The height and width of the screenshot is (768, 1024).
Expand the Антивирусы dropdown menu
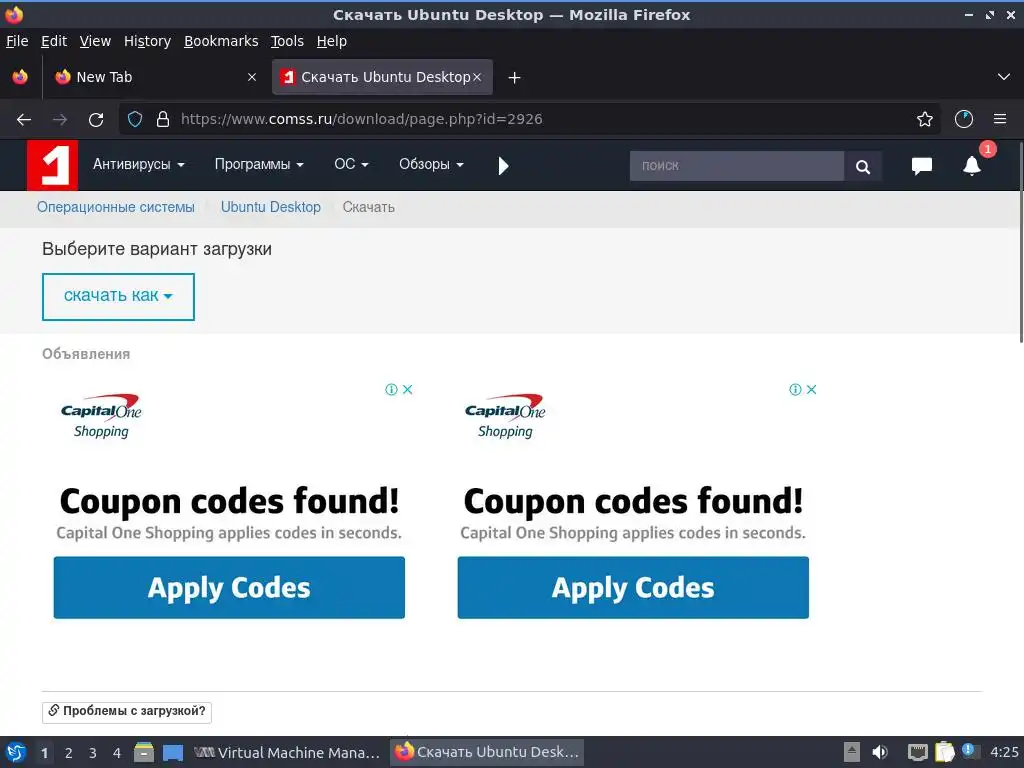click(138, 165)
